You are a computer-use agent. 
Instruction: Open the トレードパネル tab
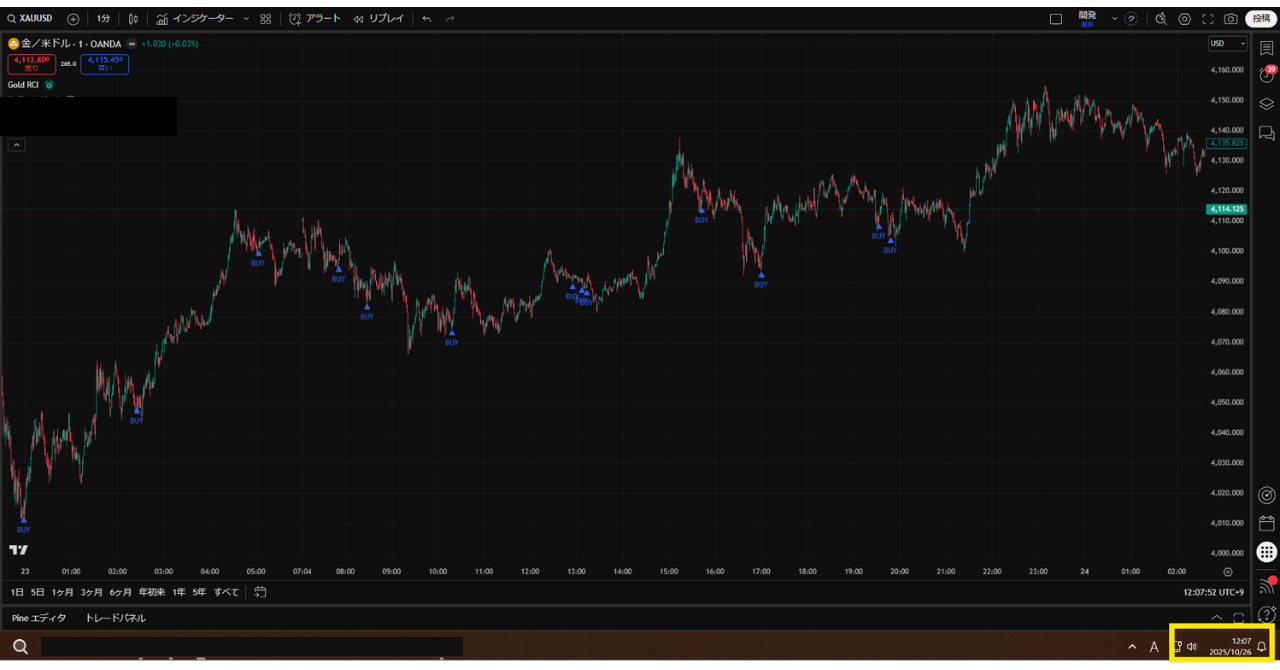(x=115, y=618)
